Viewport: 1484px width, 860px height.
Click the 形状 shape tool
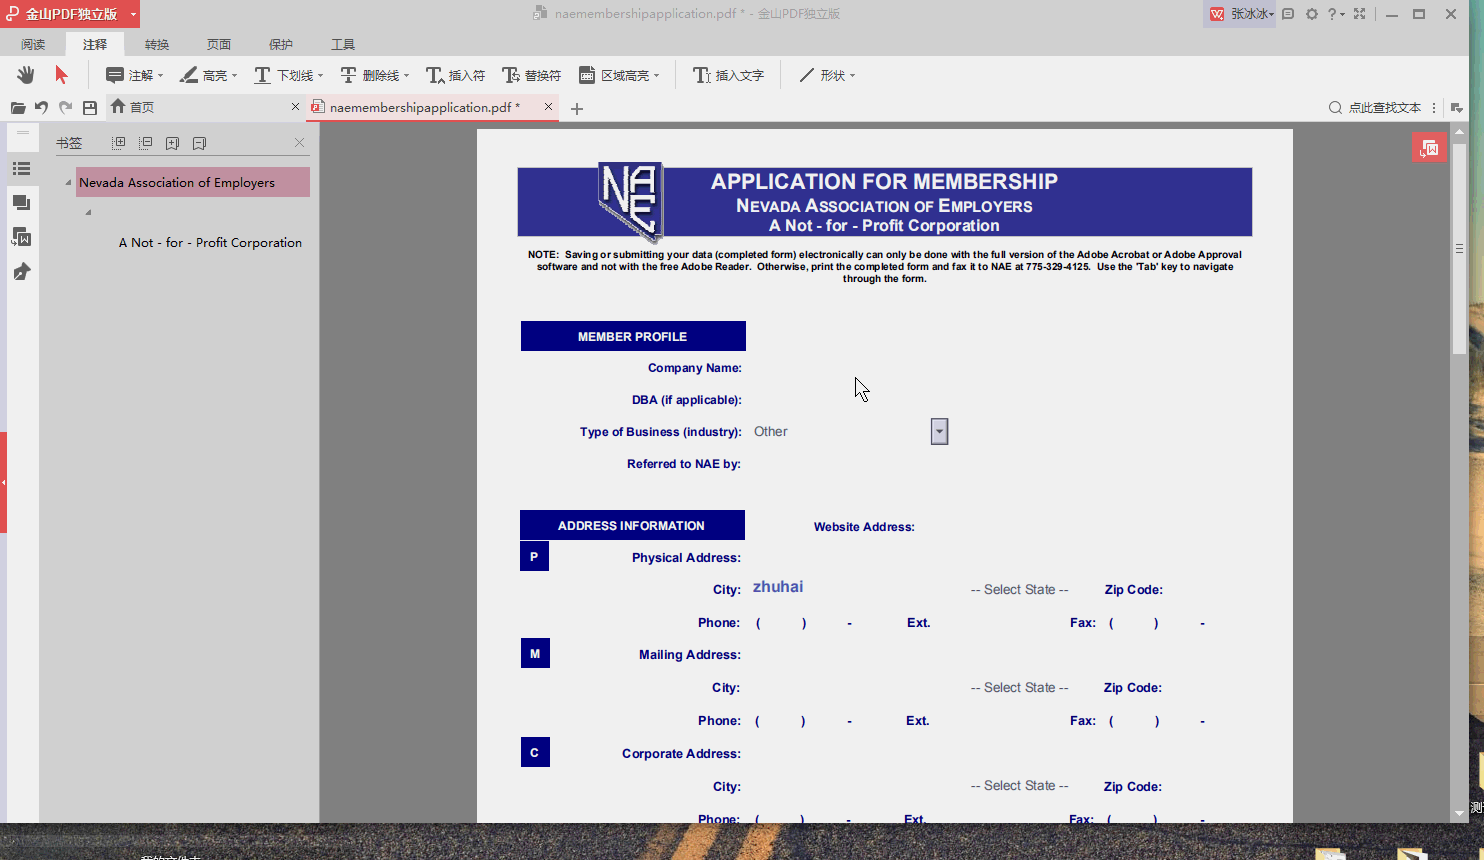click(822, 75)
